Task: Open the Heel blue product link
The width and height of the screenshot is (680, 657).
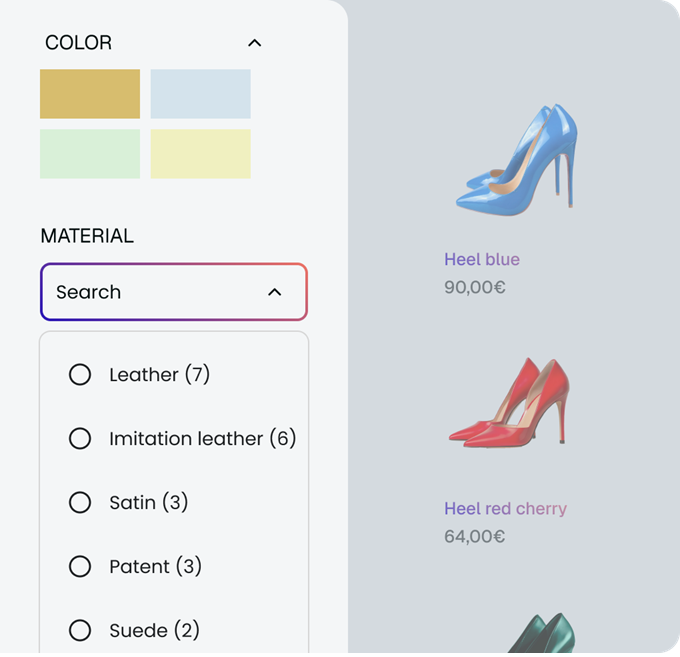Action: pos(482,260)
